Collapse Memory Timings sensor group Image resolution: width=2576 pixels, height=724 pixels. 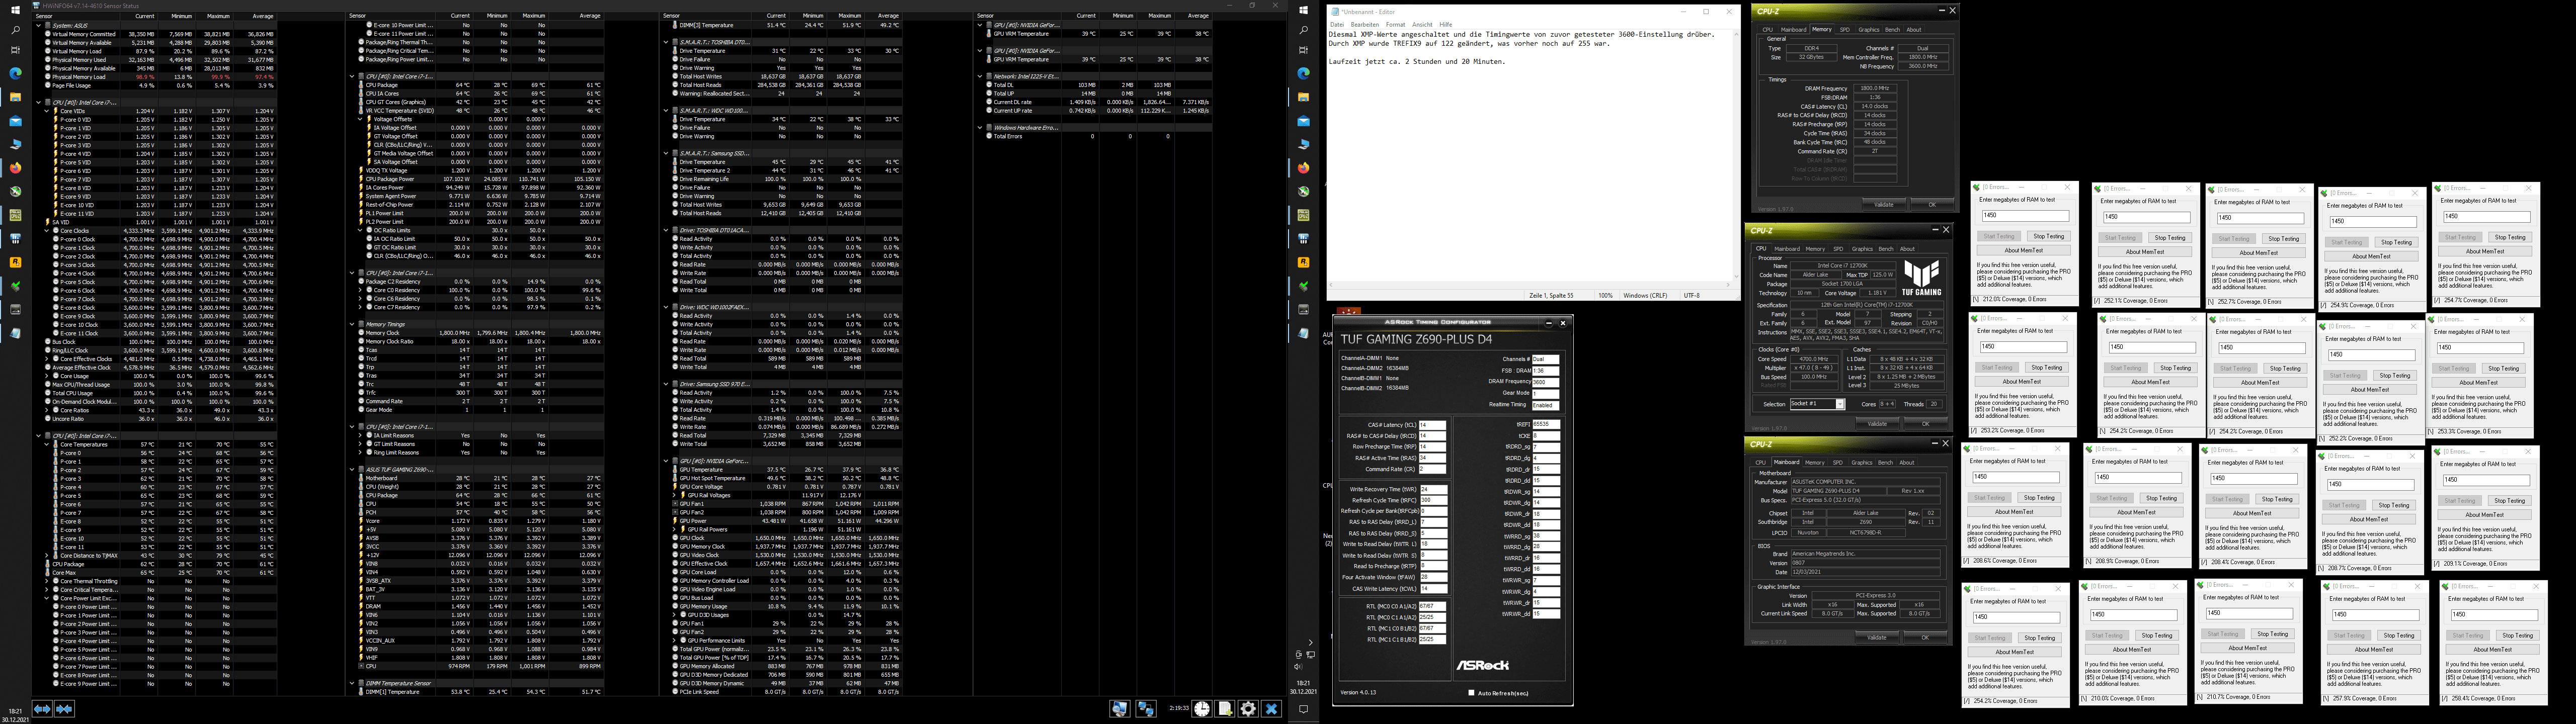tap(353, 324)
